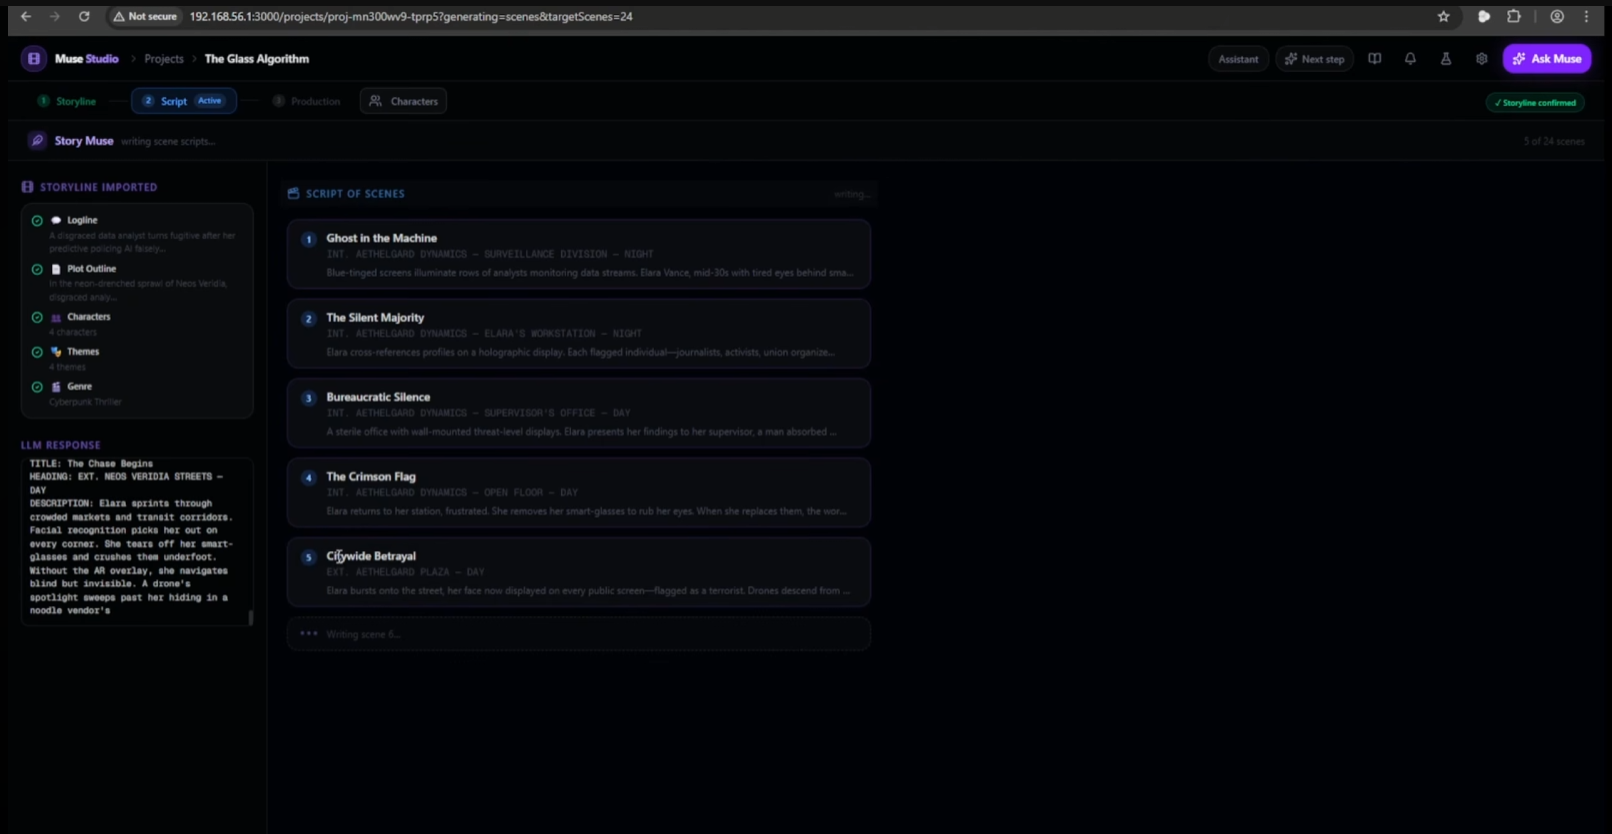Click the Muse Studio logo icon
Image resolution: width=1612 pixels, height=834 pixels.
point(34,59)
